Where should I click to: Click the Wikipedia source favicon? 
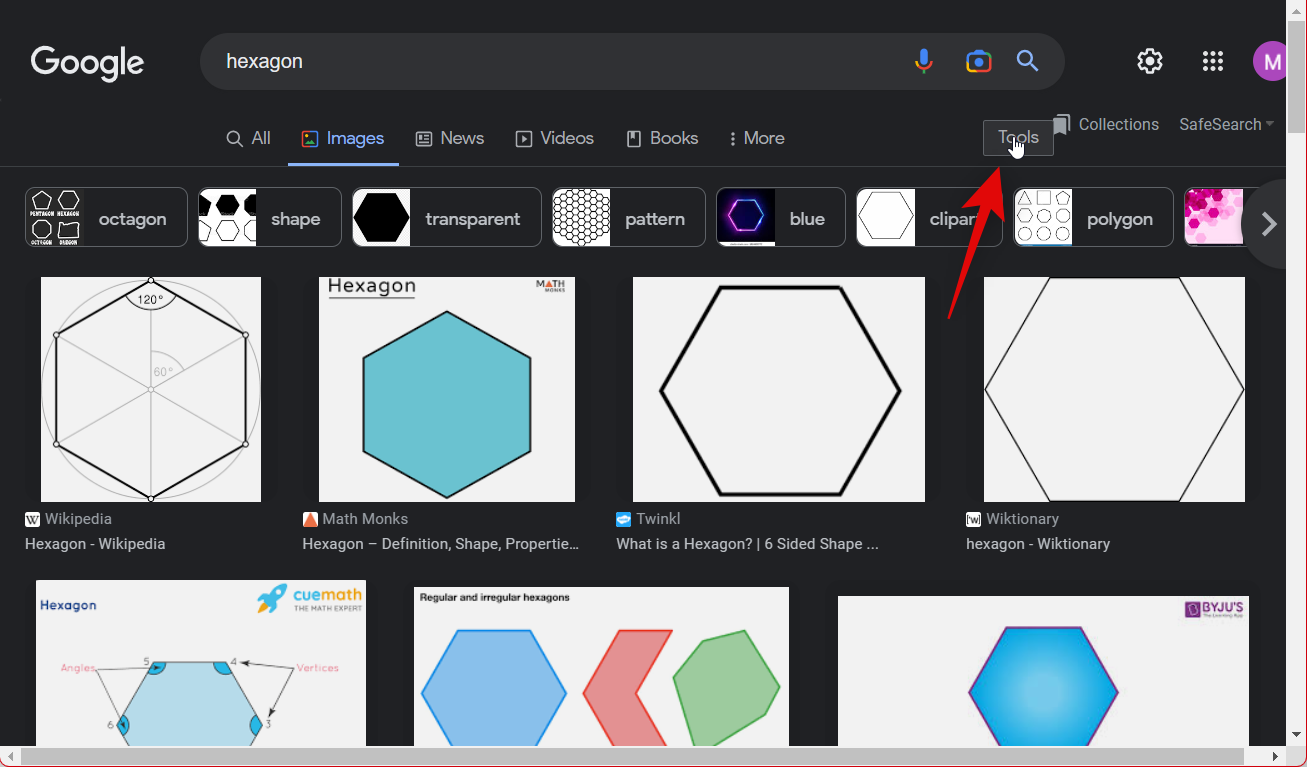click(33, 519)
